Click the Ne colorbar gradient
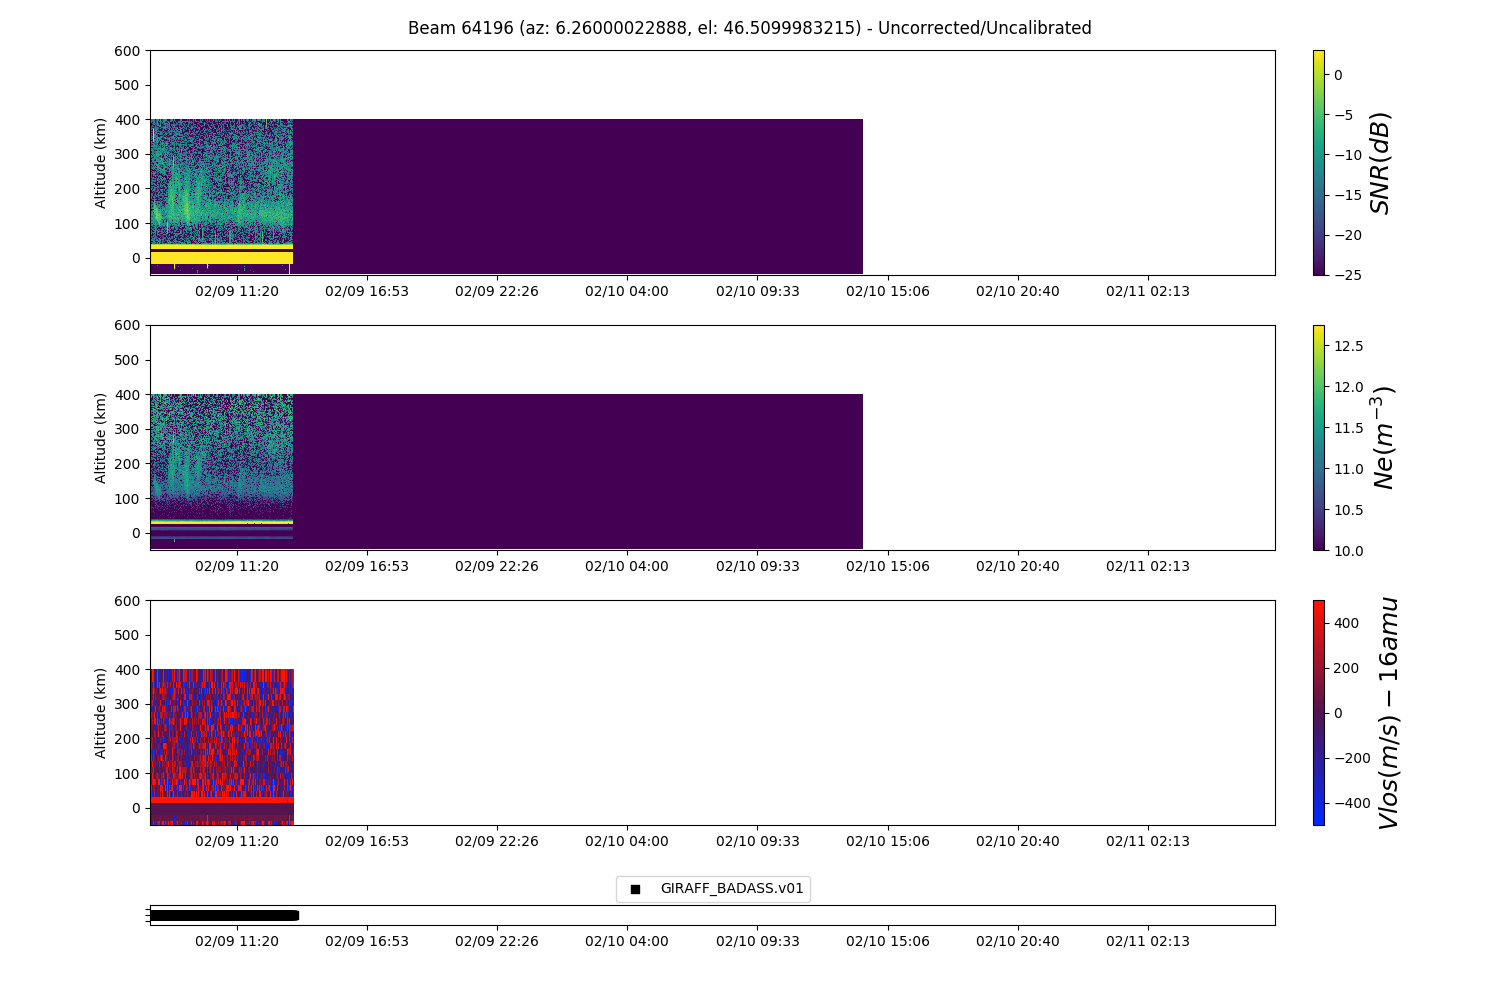Image resolution: width=1500 pixels, height=1000 pixels. (x=1318, y=437)
